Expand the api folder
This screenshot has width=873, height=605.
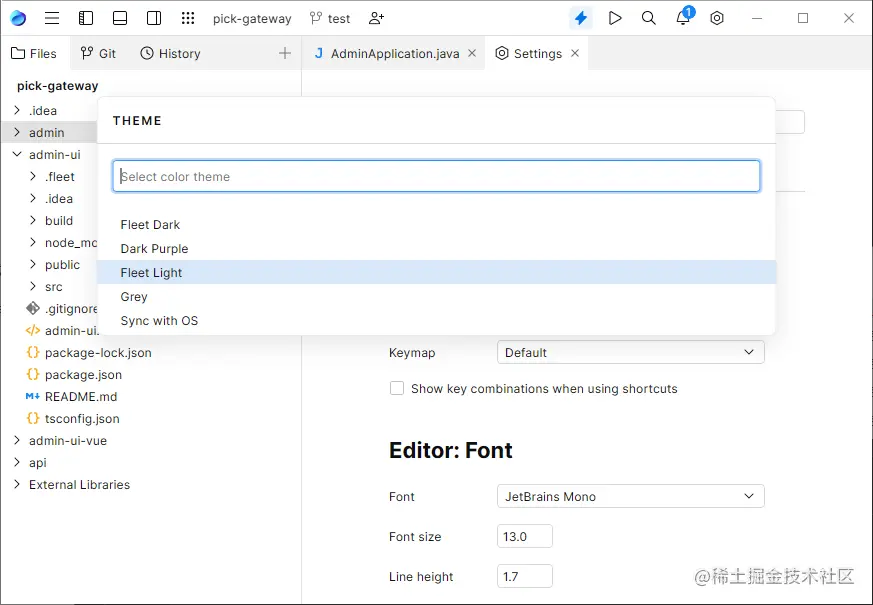click(17, 463)
